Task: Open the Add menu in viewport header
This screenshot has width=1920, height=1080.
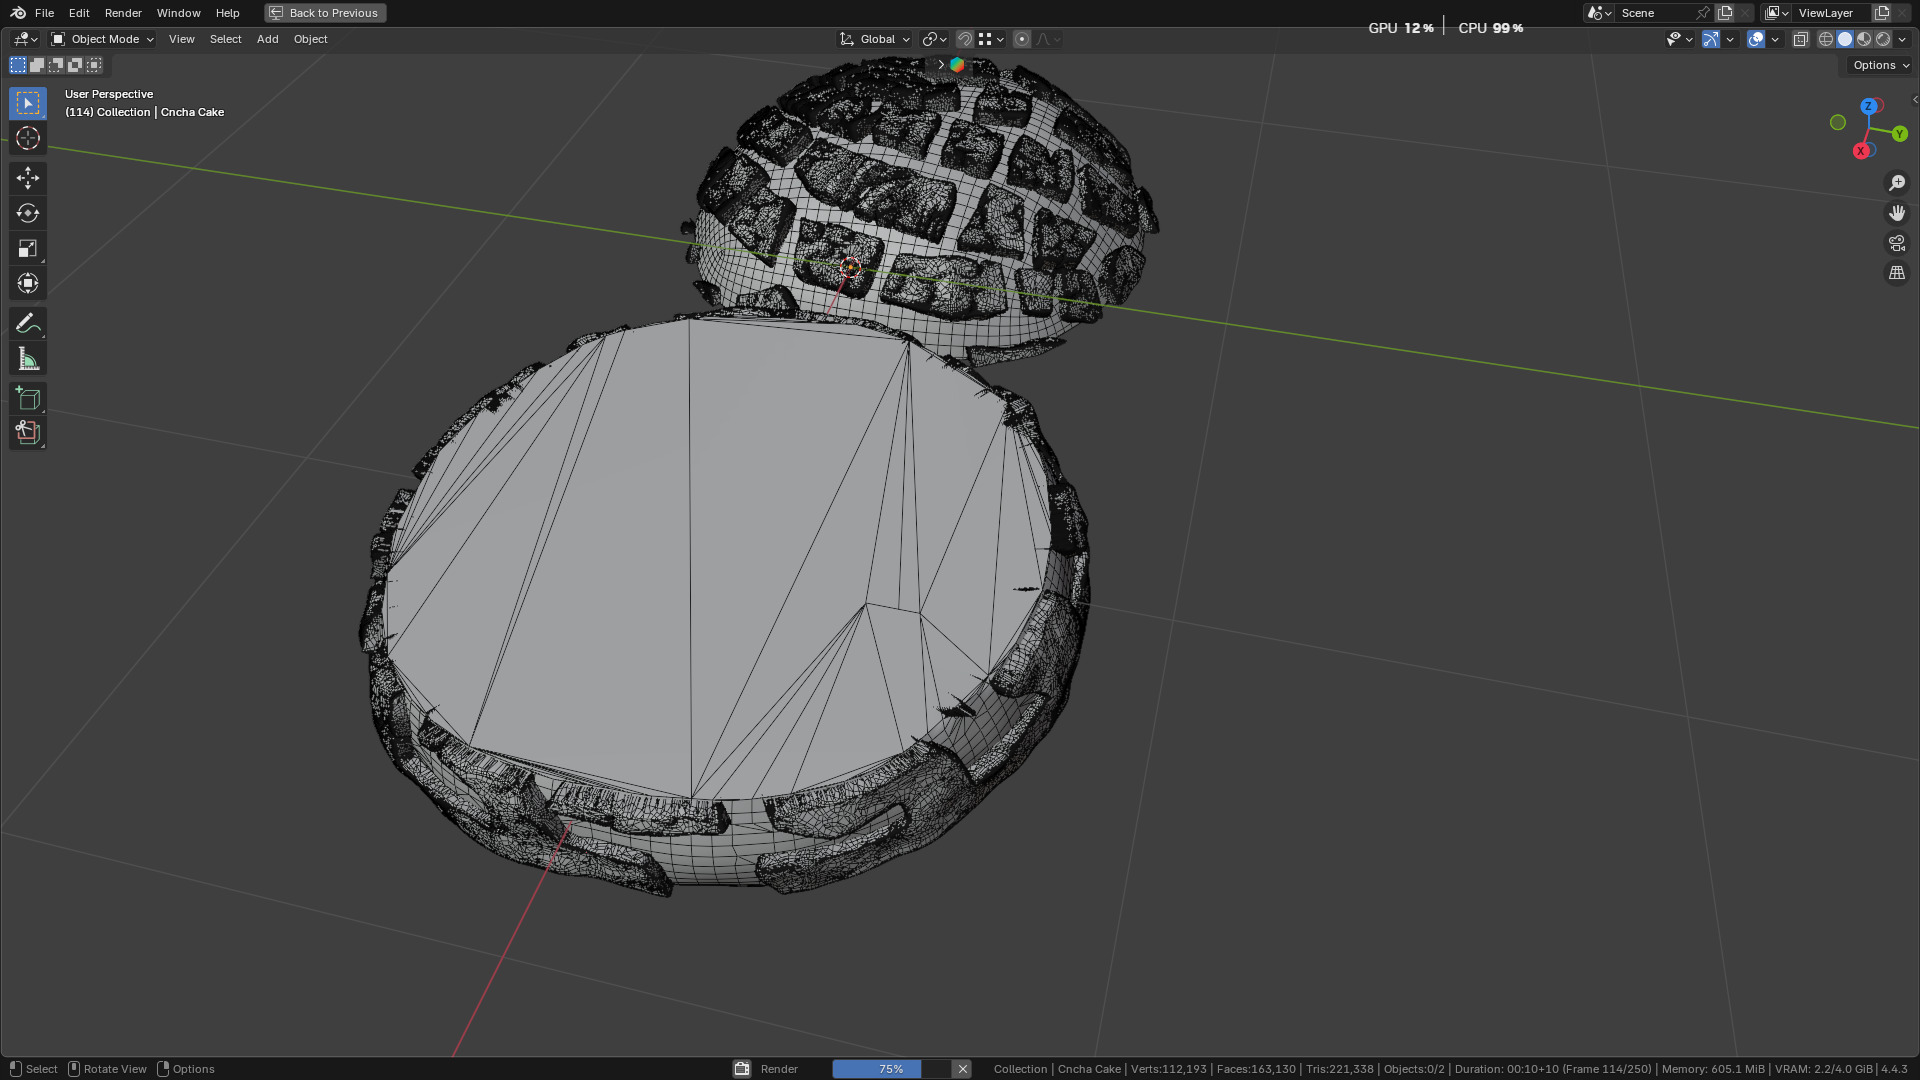Action: click(267, 39)
